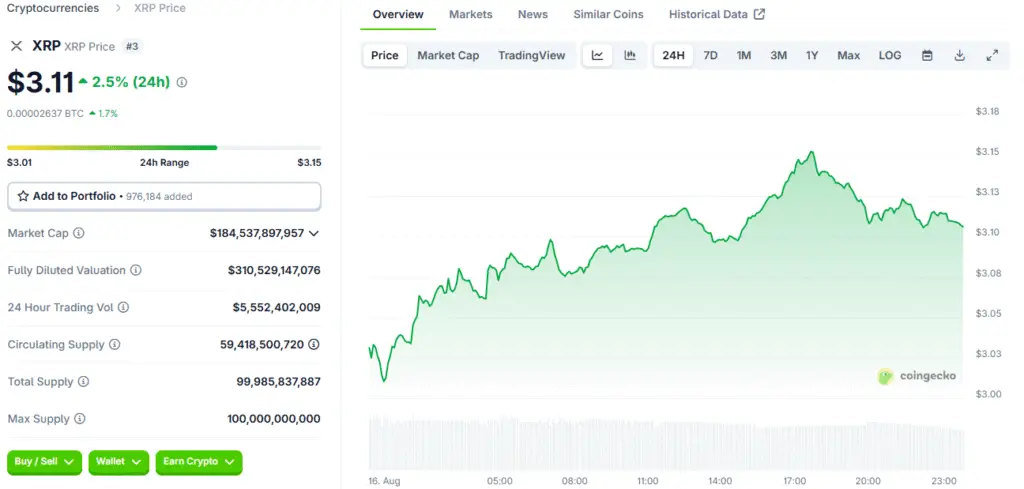1024x489 pixels.
Task: Click the 24h Range progress bar
Action: (x=164, y=148)
